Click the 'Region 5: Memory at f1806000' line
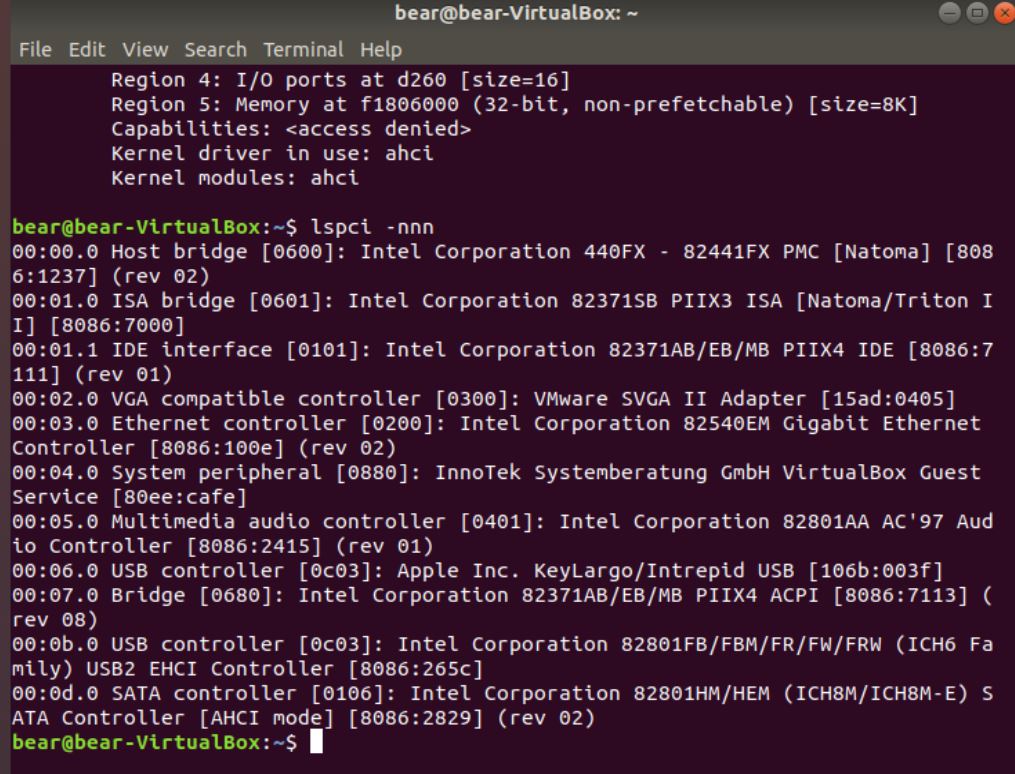Image resolution: width=1015 pixels, height=774 pixels. 515,105
